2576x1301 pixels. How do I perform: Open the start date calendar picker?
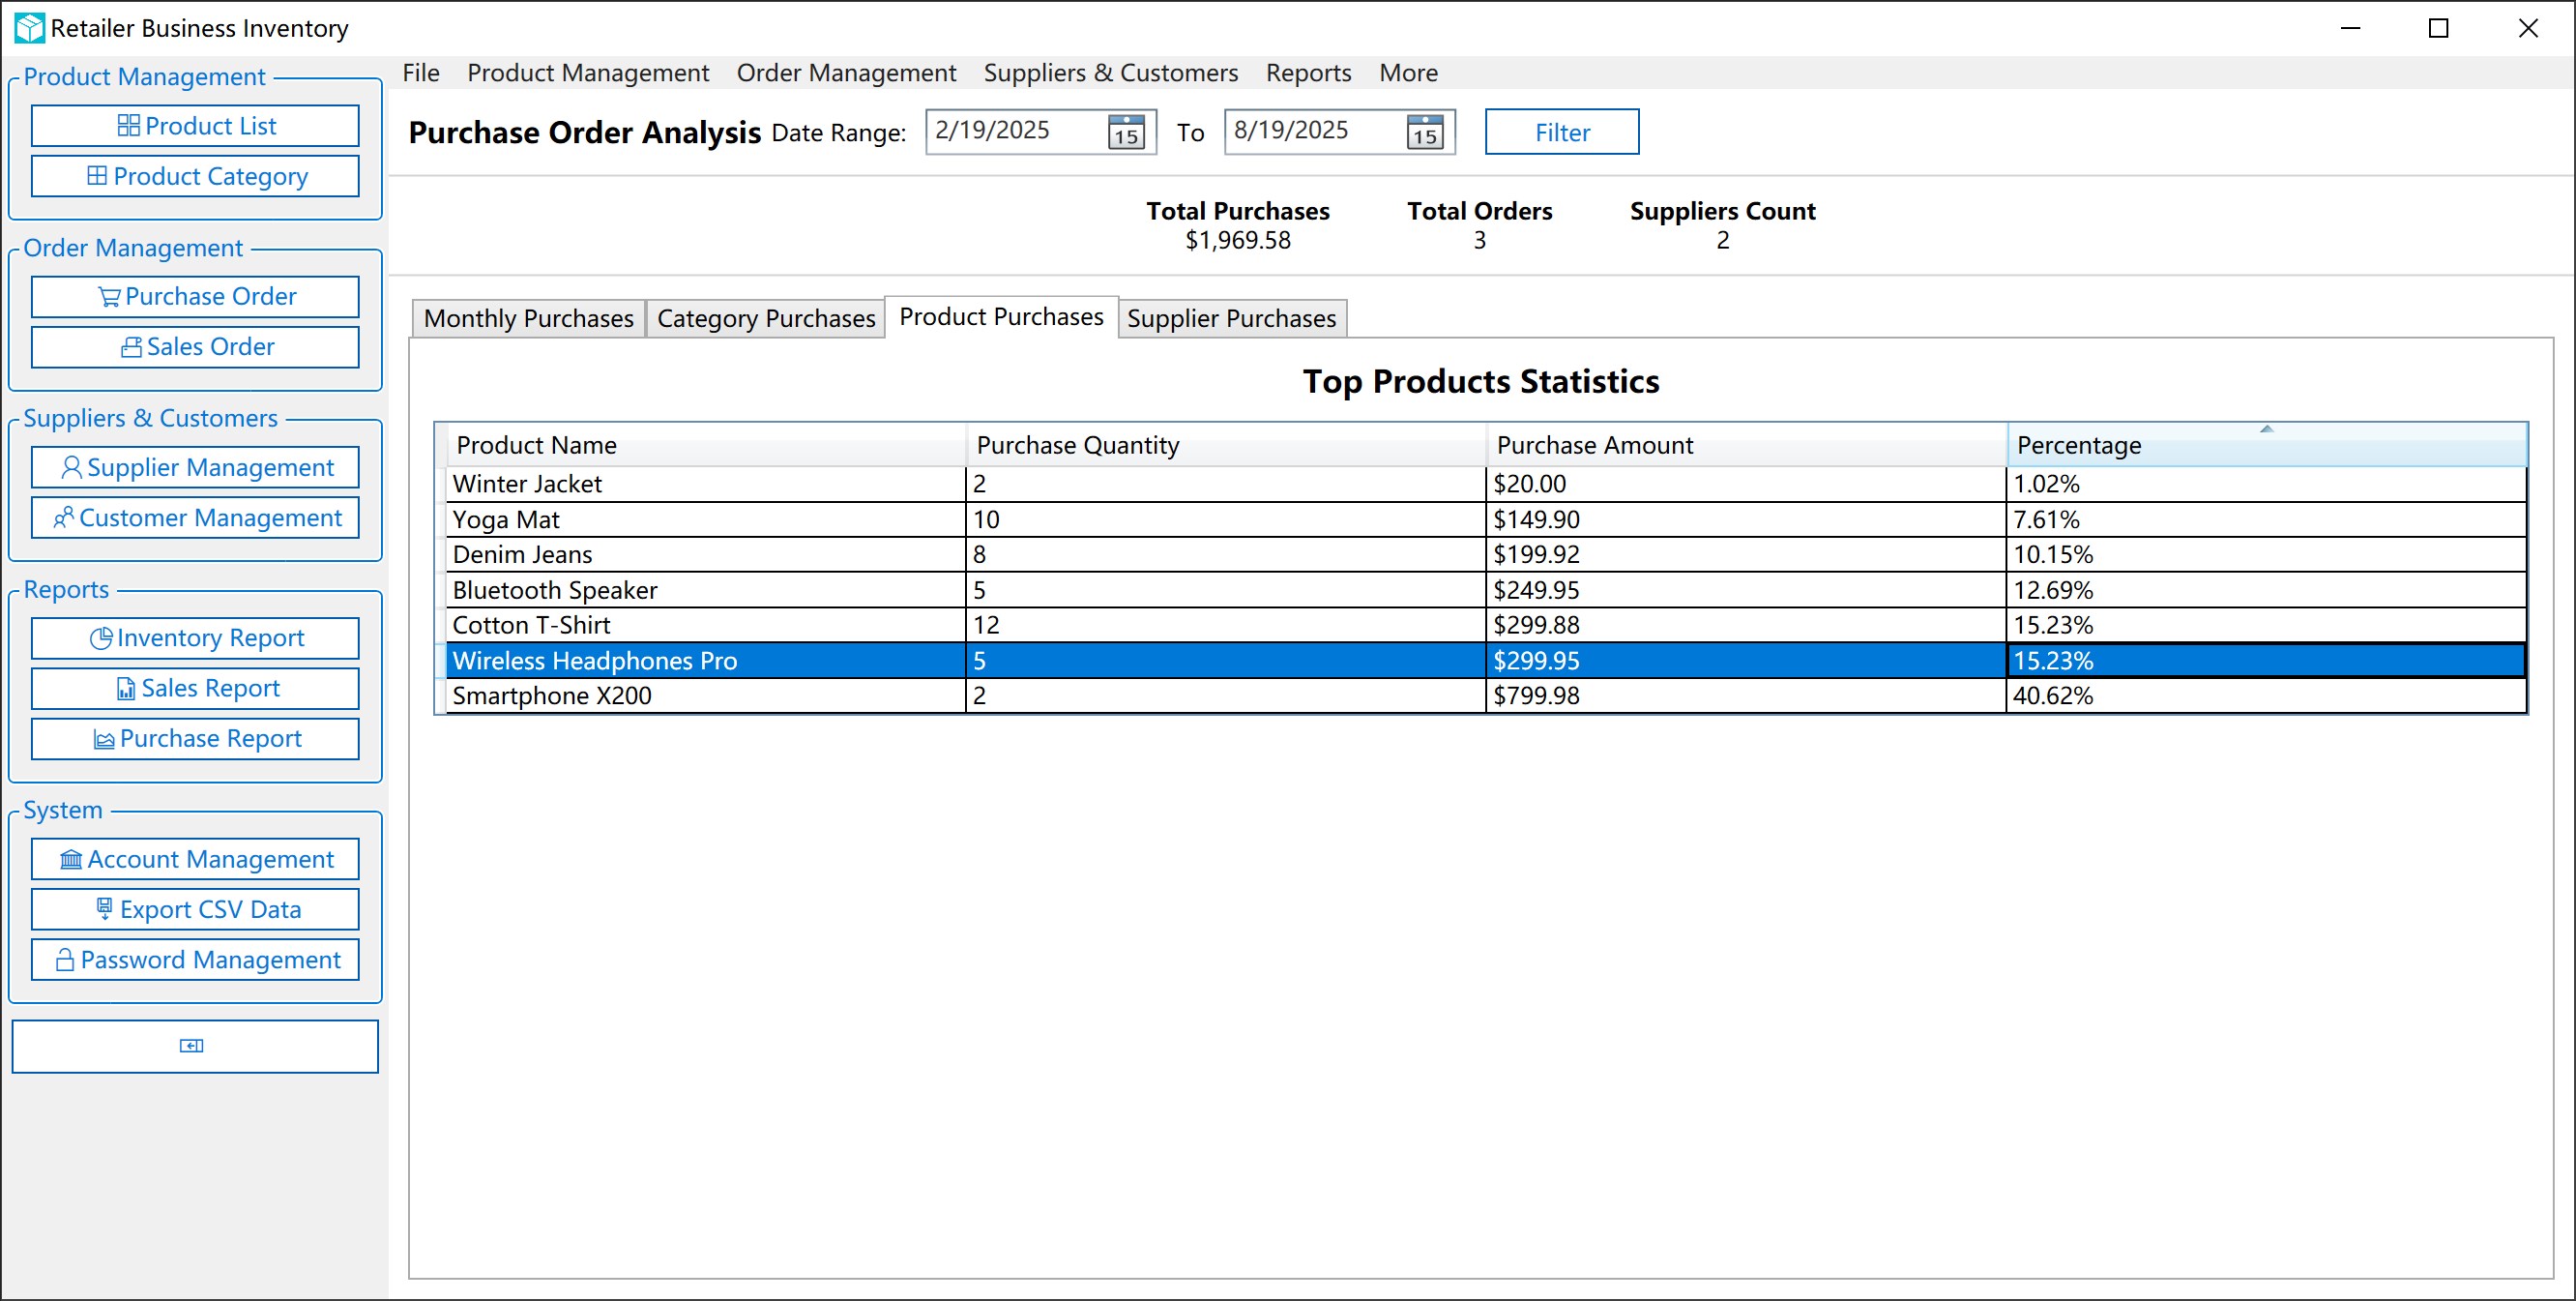point(1126,131)
